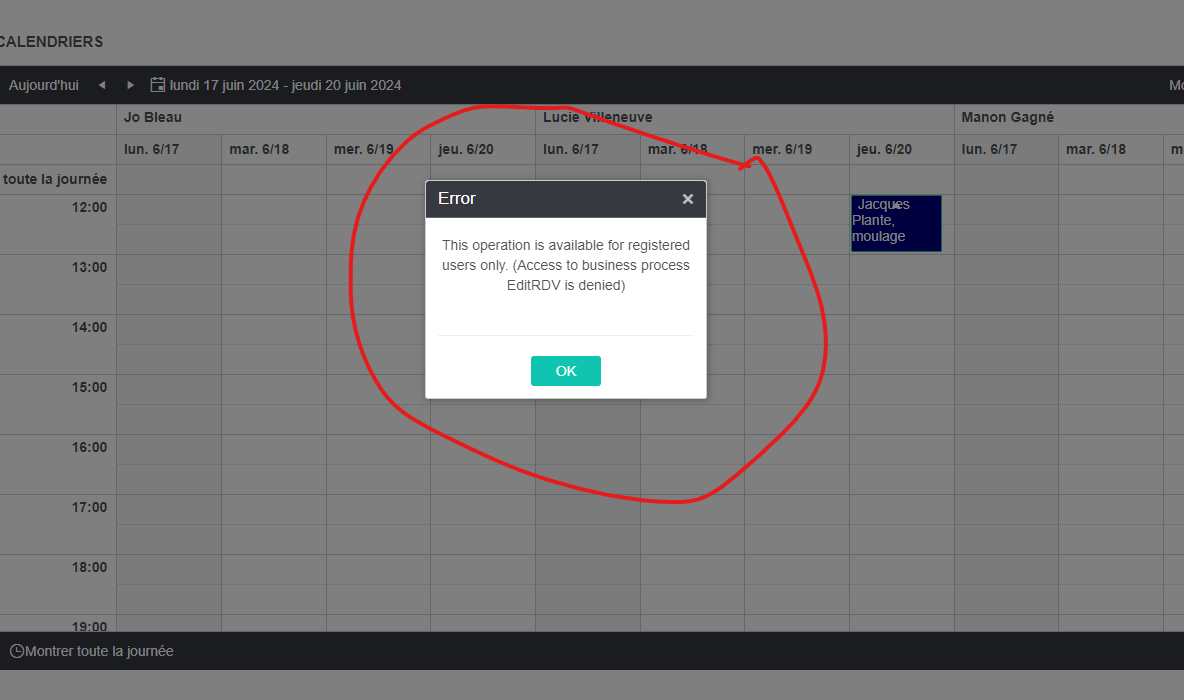Select the 15:00 slot under Manon Gagné Monday
This screenshot has width=1184, height=700.
1007,390
